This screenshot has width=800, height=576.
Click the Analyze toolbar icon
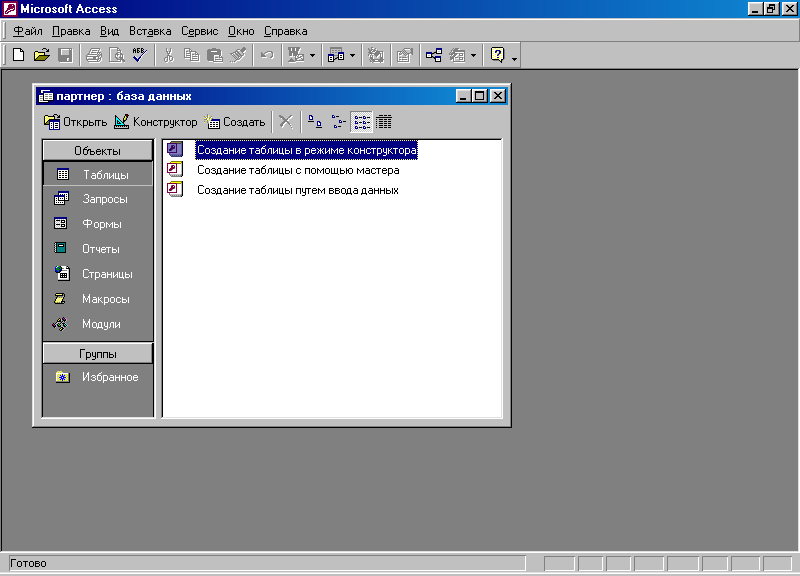click(x=336, y=55)
